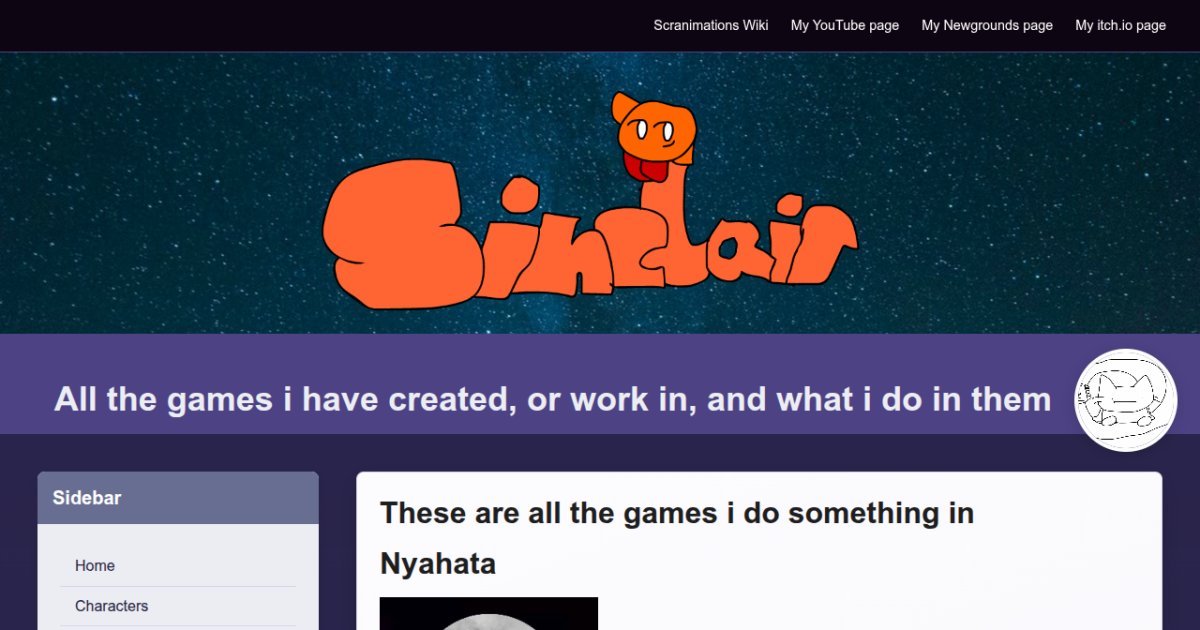Click the orange cat head on the logo
This screenshot has width=1200, height=630.
coord(655,125)
